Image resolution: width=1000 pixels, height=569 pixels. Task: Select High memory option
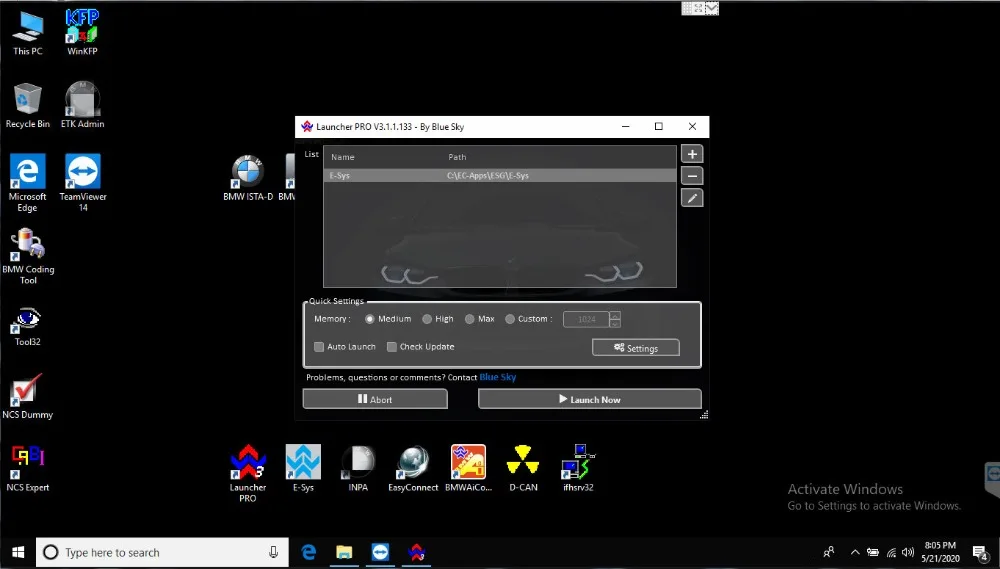click(x=438, y=319)
